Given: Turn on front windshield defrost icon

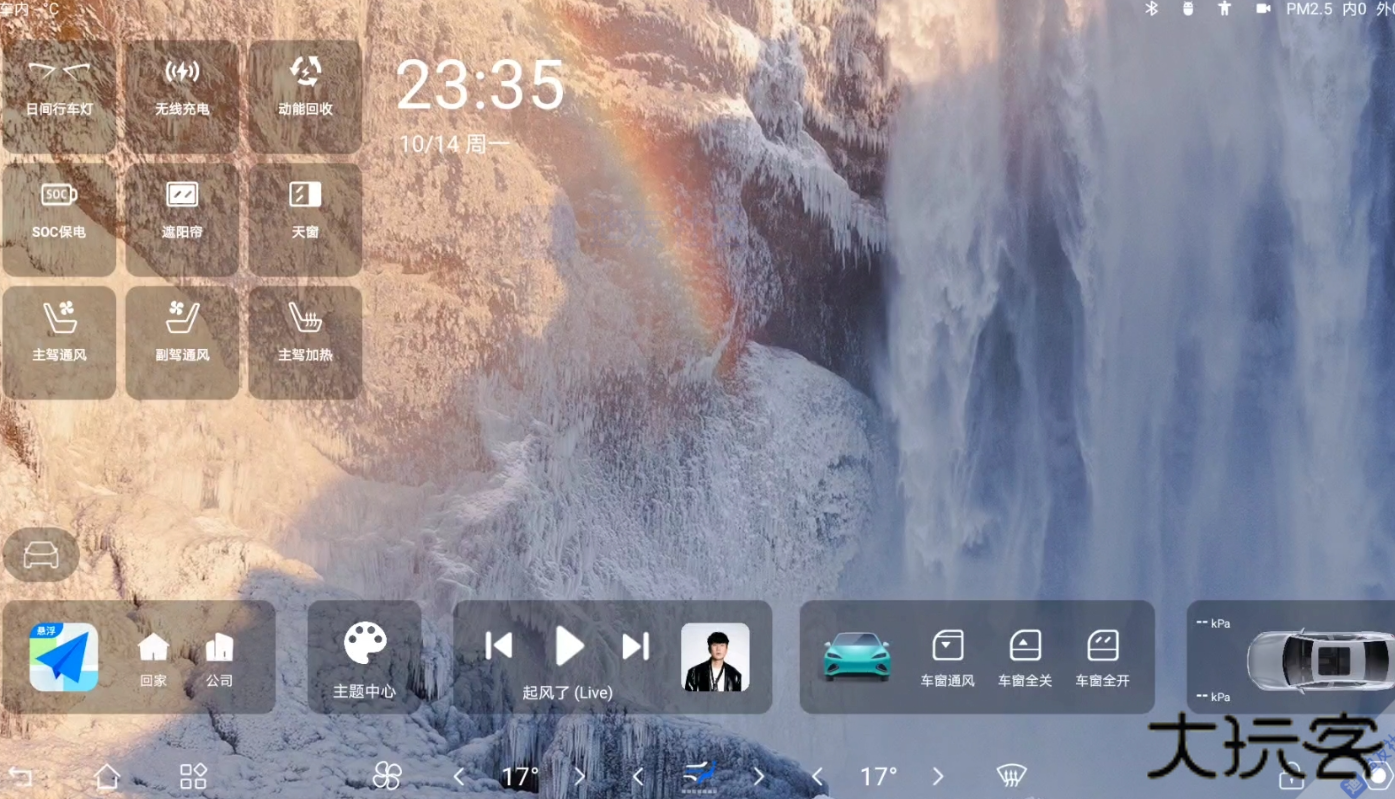Looking at the screenshot, I should point(1012,776).
